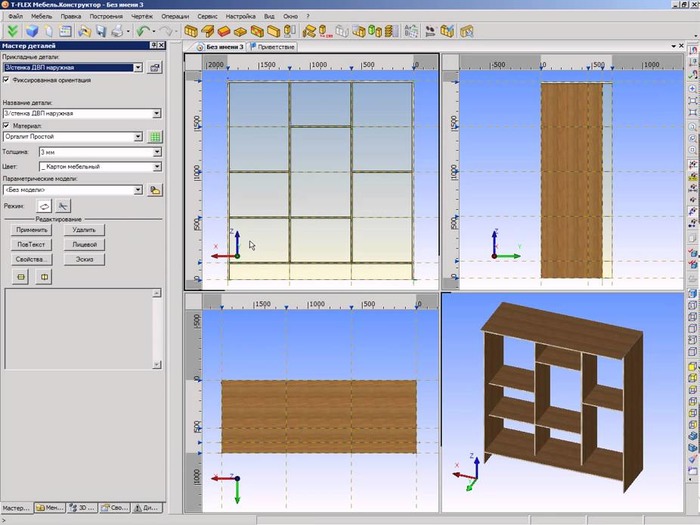The image size is (700, 525).
Task: Open the parts library button beside Прикладные детали
Action: [154, 67]
